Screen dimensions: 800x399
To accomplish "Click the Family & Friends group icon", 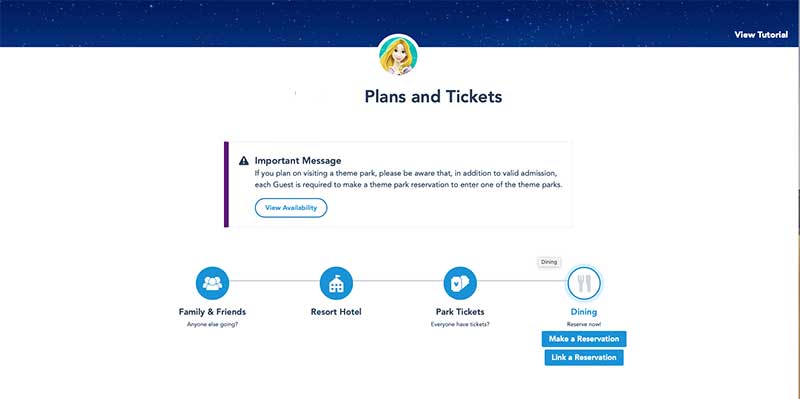I will point(212,283).
